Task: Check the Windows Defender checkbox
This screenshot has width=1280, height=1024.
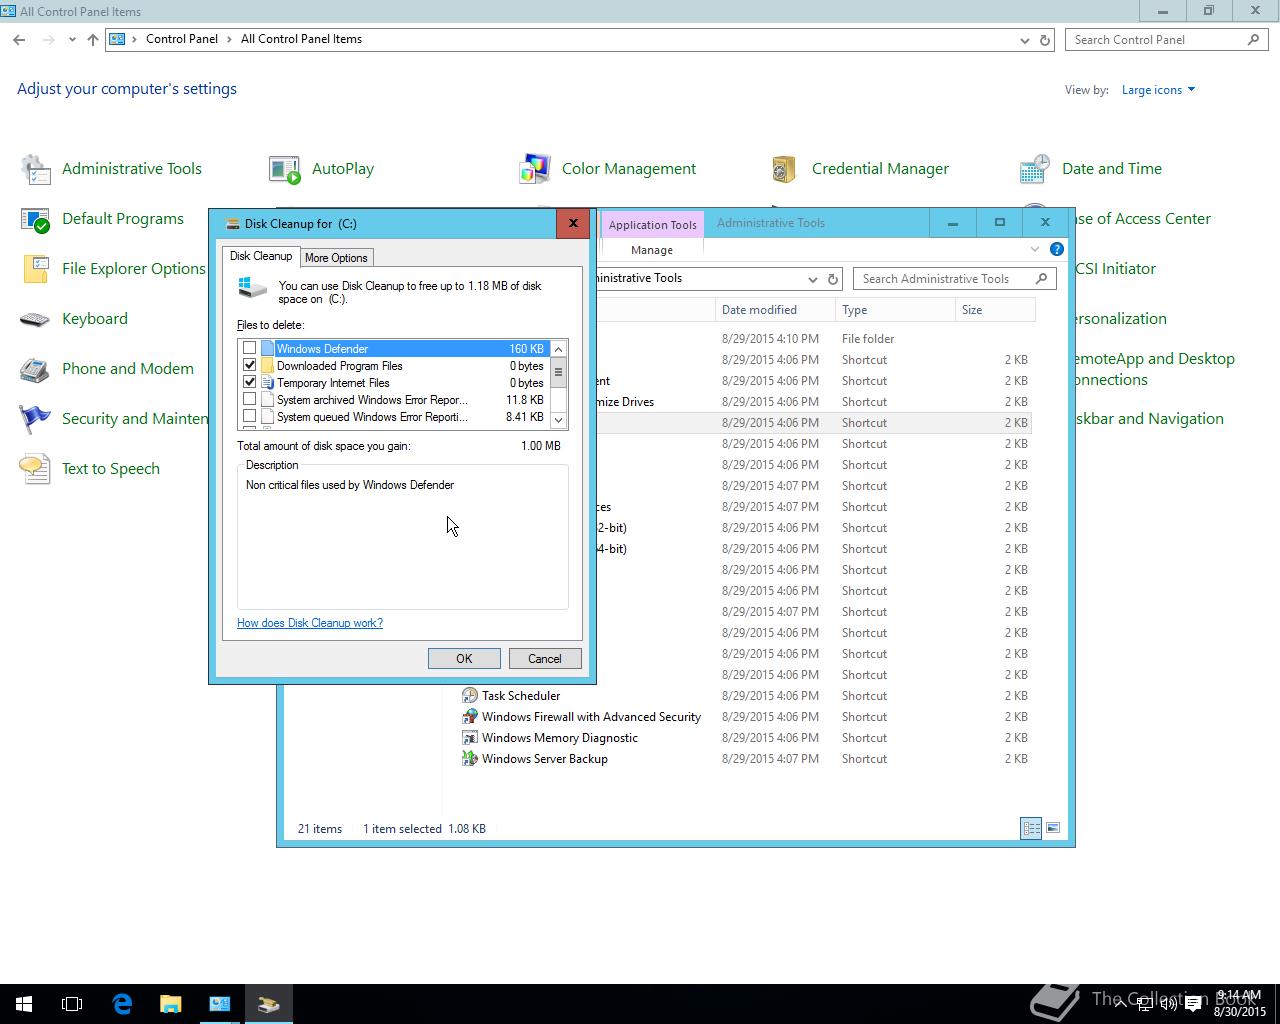Action: [250, 349]
